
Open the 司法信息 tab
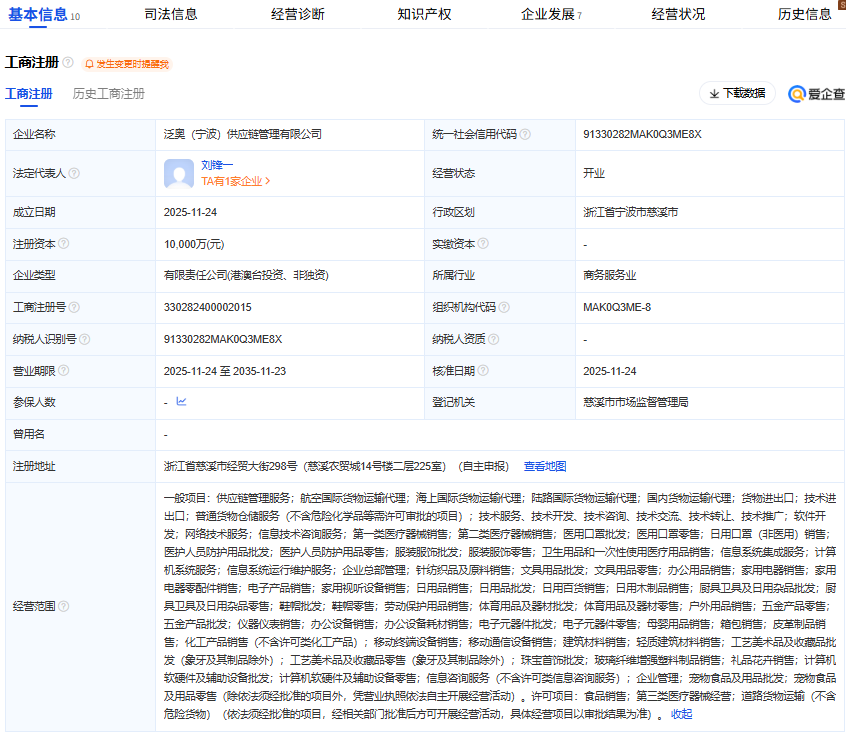pos(171,15)
